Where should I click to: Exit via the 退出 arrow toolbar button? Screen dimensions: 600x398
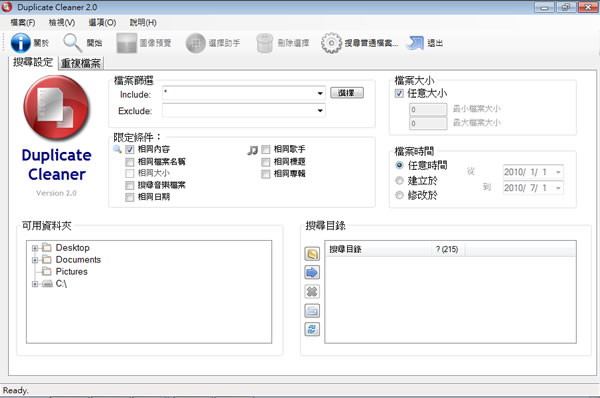(x=425, y=43)
